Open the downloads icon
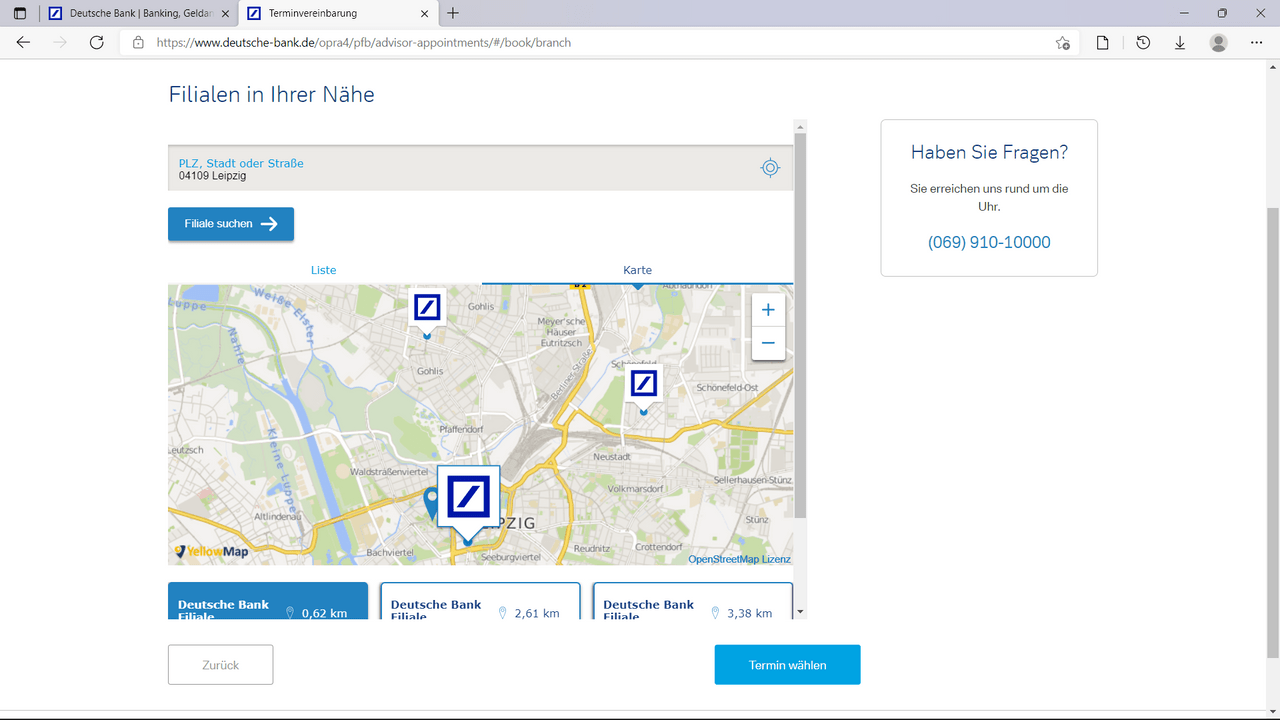Image resolution: width=1280 pixels, height=720 pixels. tap(1180, 43)
